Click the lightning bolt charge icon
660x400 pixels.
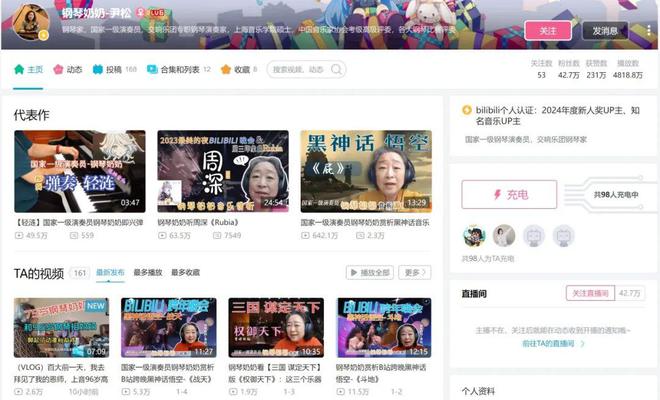click(x=498, y=195)
